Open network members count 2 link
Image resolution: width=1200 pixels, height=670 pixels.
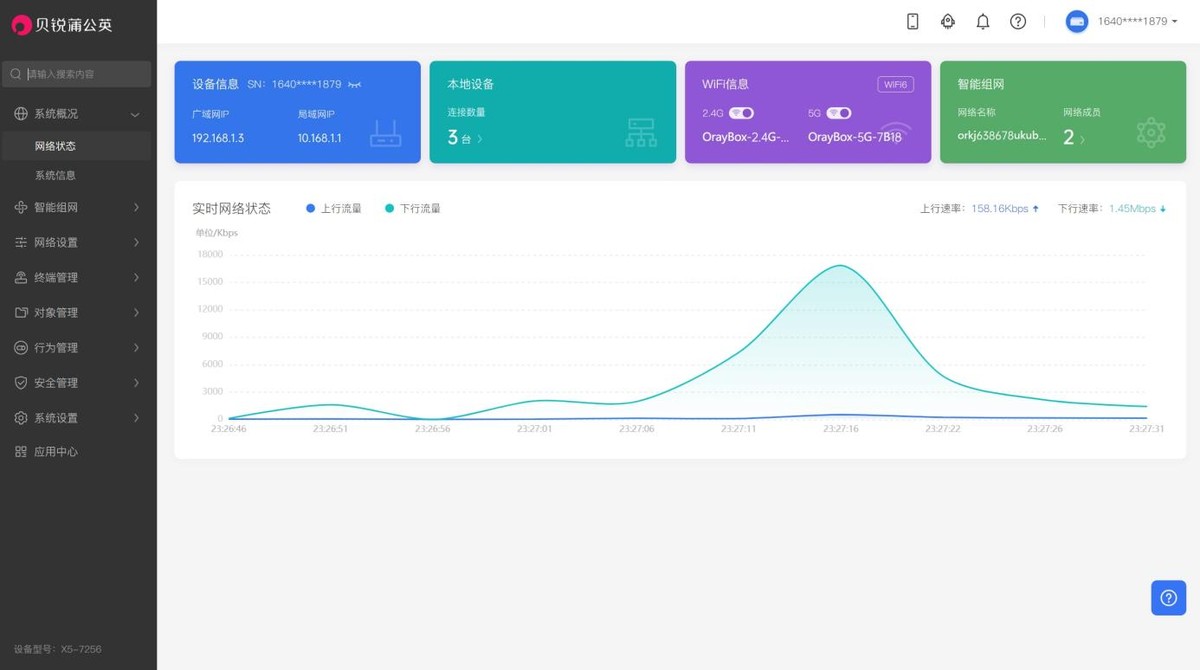1073,138
